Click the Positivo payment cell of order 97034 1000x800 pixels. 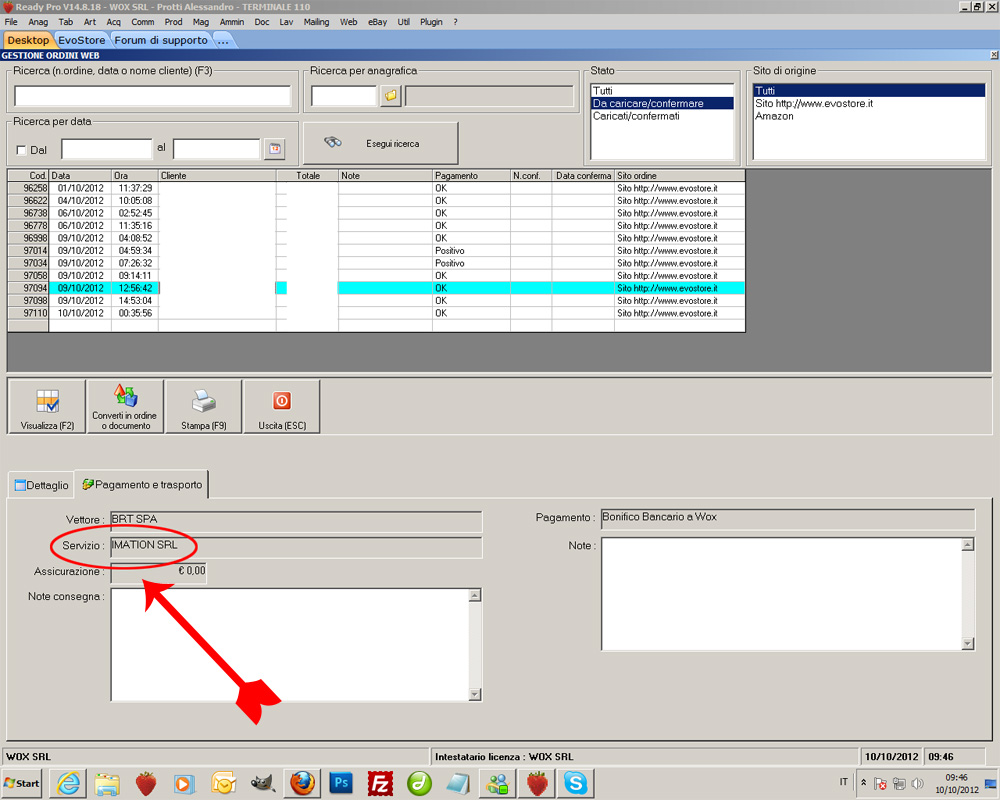471,263
